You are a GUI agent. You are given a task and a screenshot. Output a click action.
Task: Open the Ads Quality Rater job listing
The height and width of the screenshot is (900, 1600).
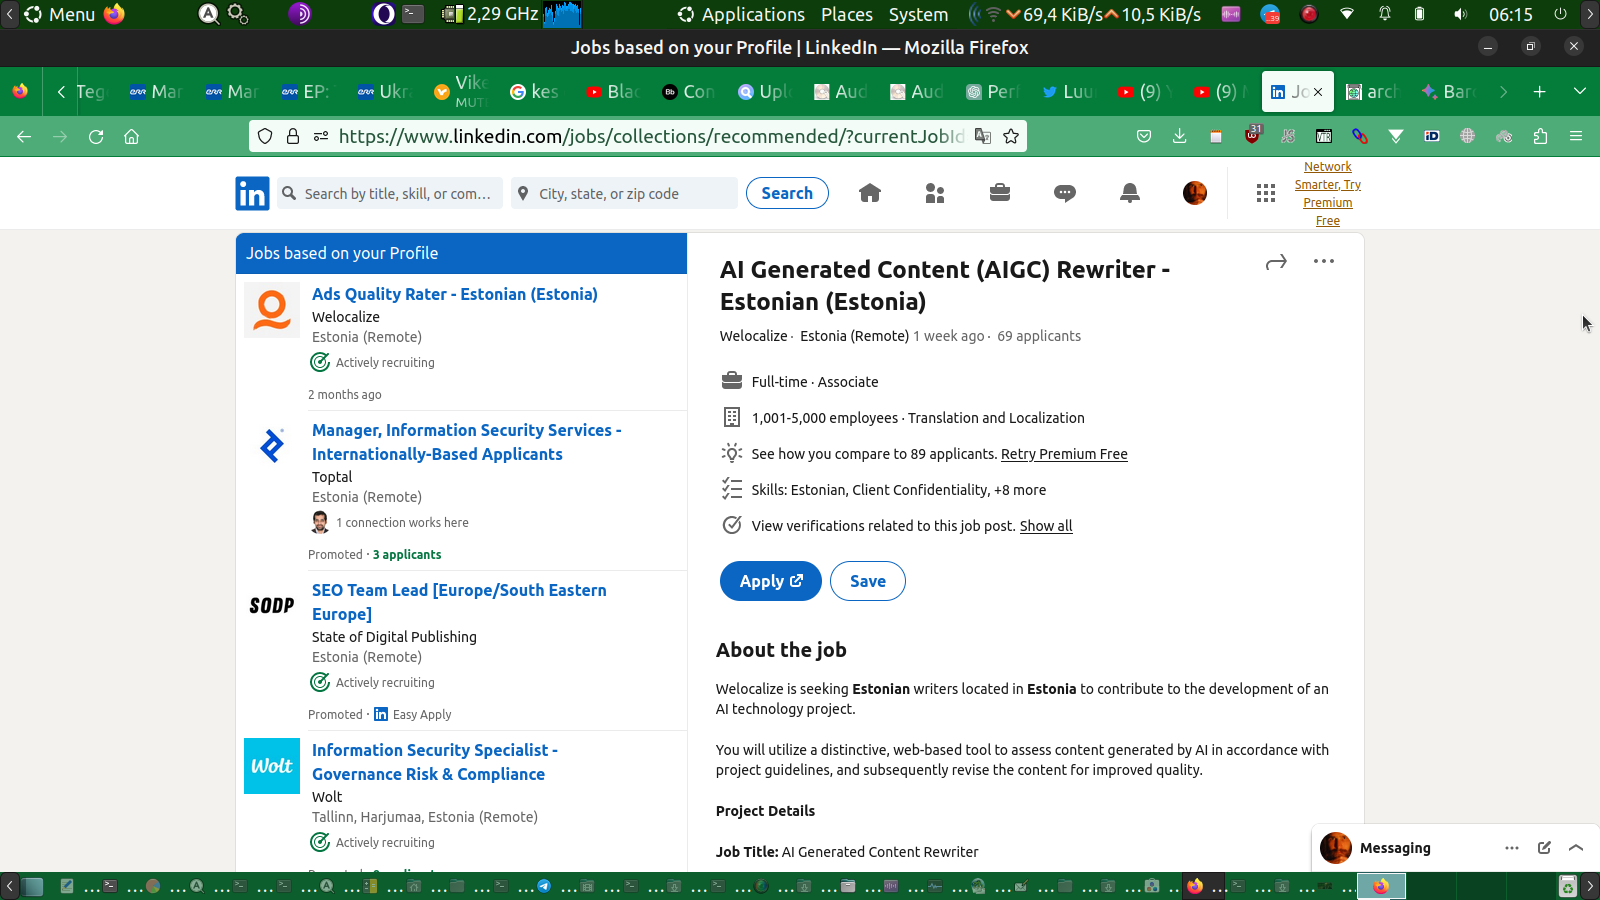point(454,294)
